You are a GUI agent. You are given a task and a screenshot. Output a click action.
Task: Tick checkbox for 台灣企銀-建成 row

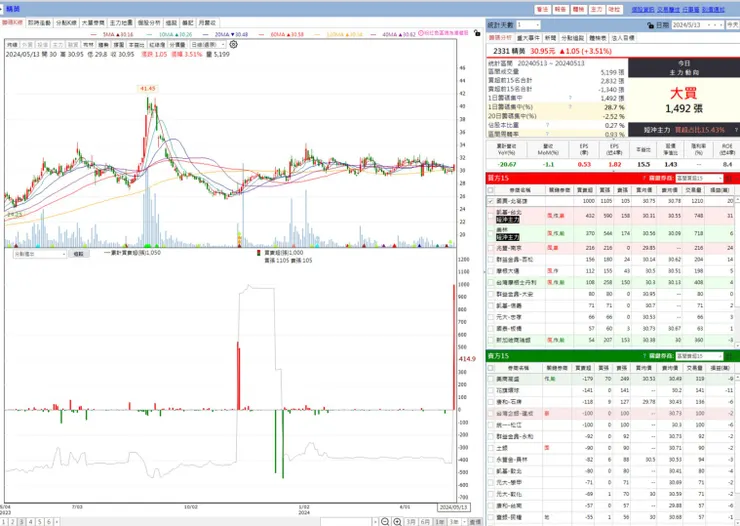[x=491, y=413]
